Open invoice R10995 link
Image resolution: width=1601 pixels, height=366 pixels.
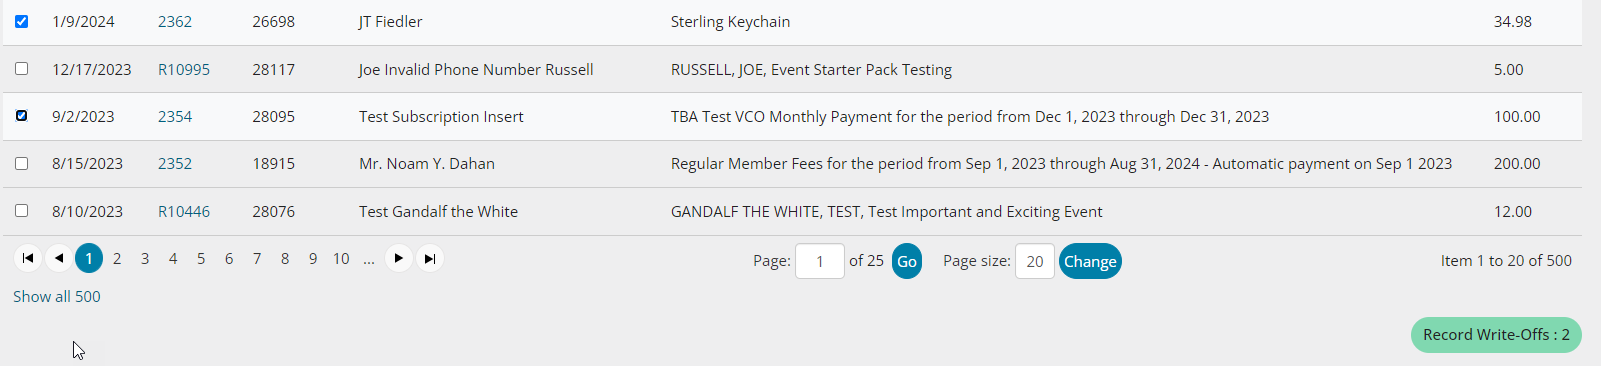184,69
